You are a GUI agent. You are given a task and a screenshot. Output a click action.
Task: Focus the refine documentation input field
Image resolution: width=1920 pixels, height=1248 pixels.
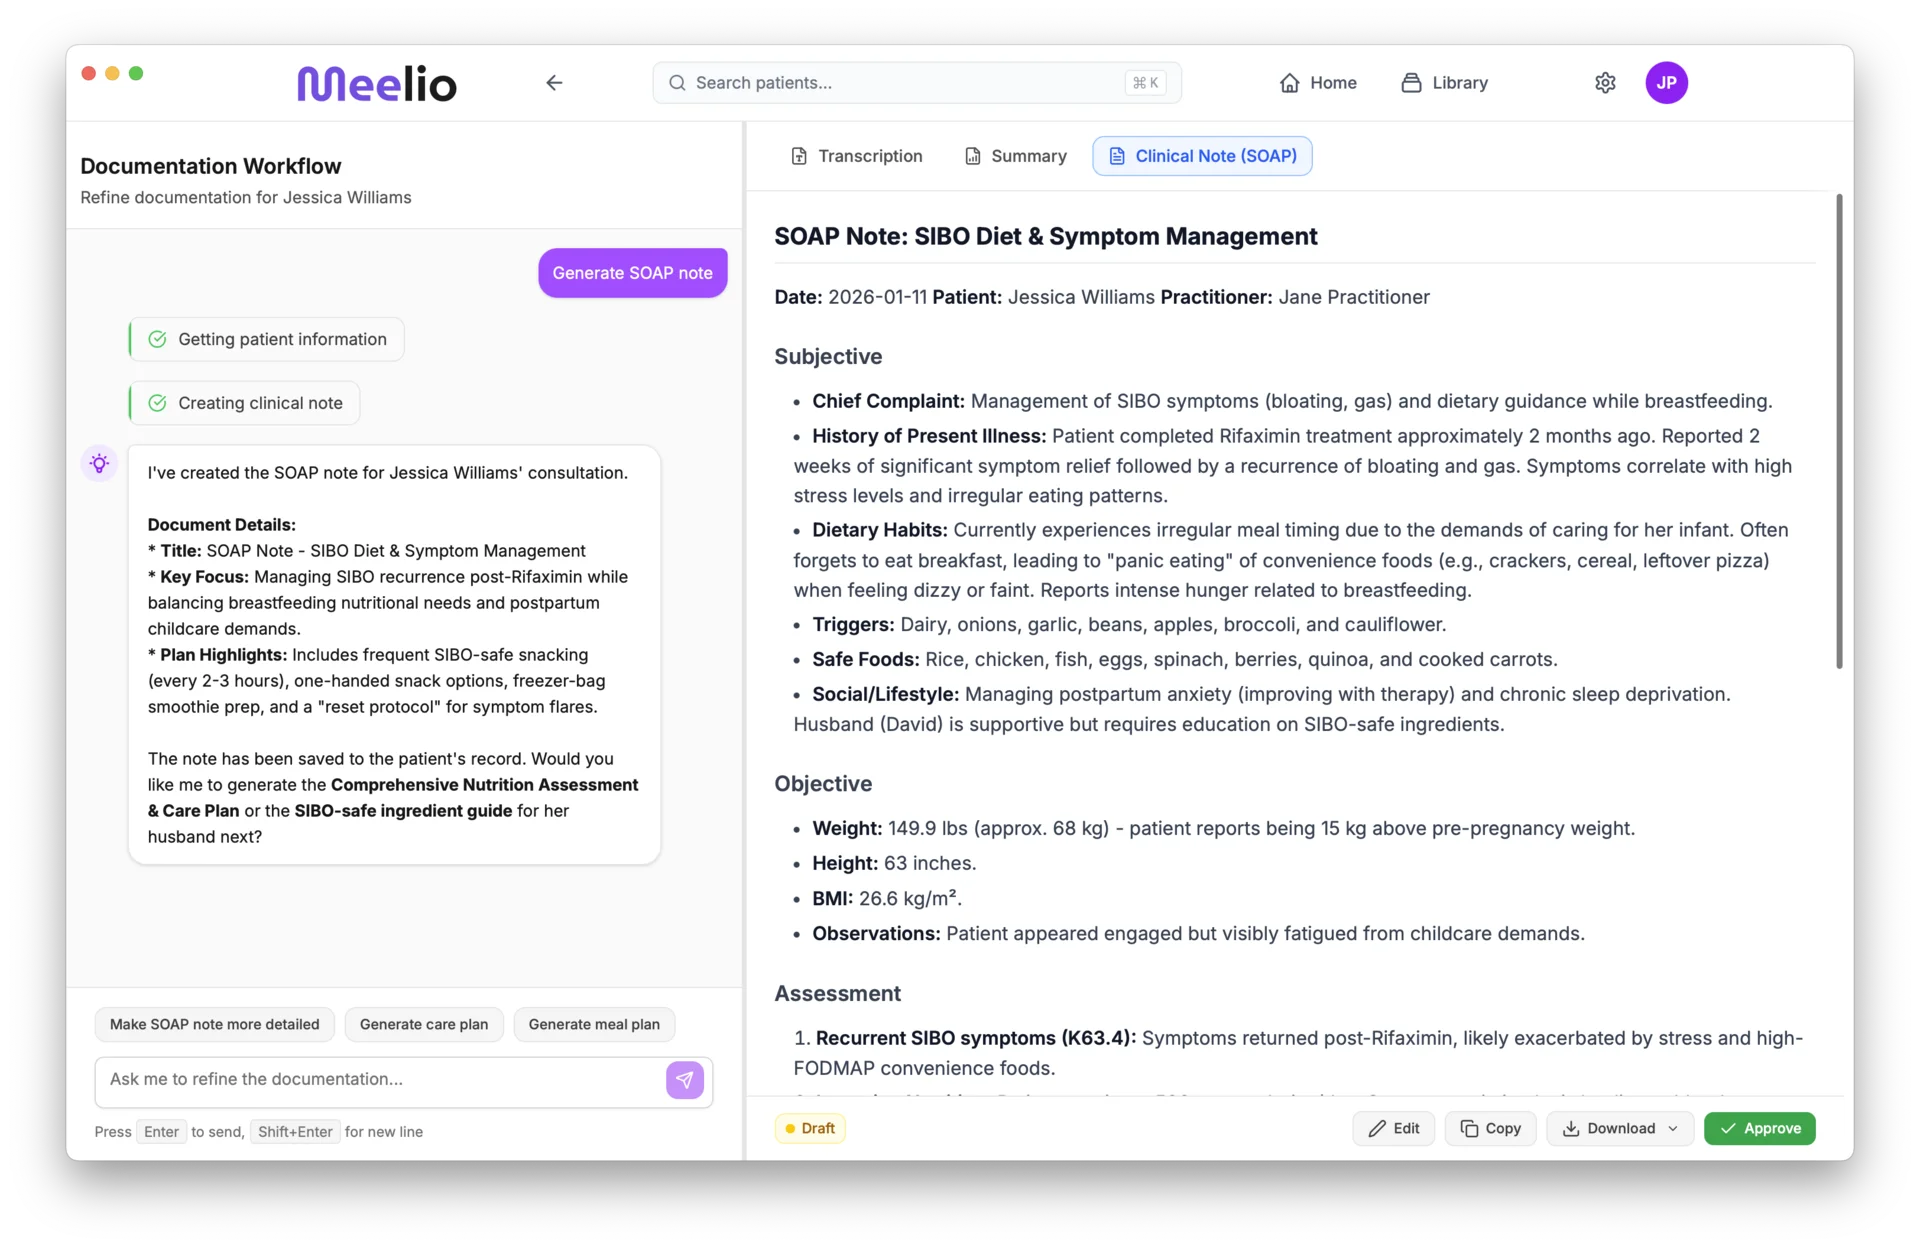(x=380, y=1080)
